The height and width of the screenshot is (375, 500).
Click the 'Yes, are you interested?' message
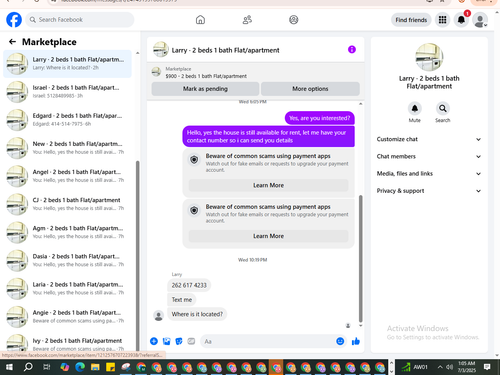point(320,118)
